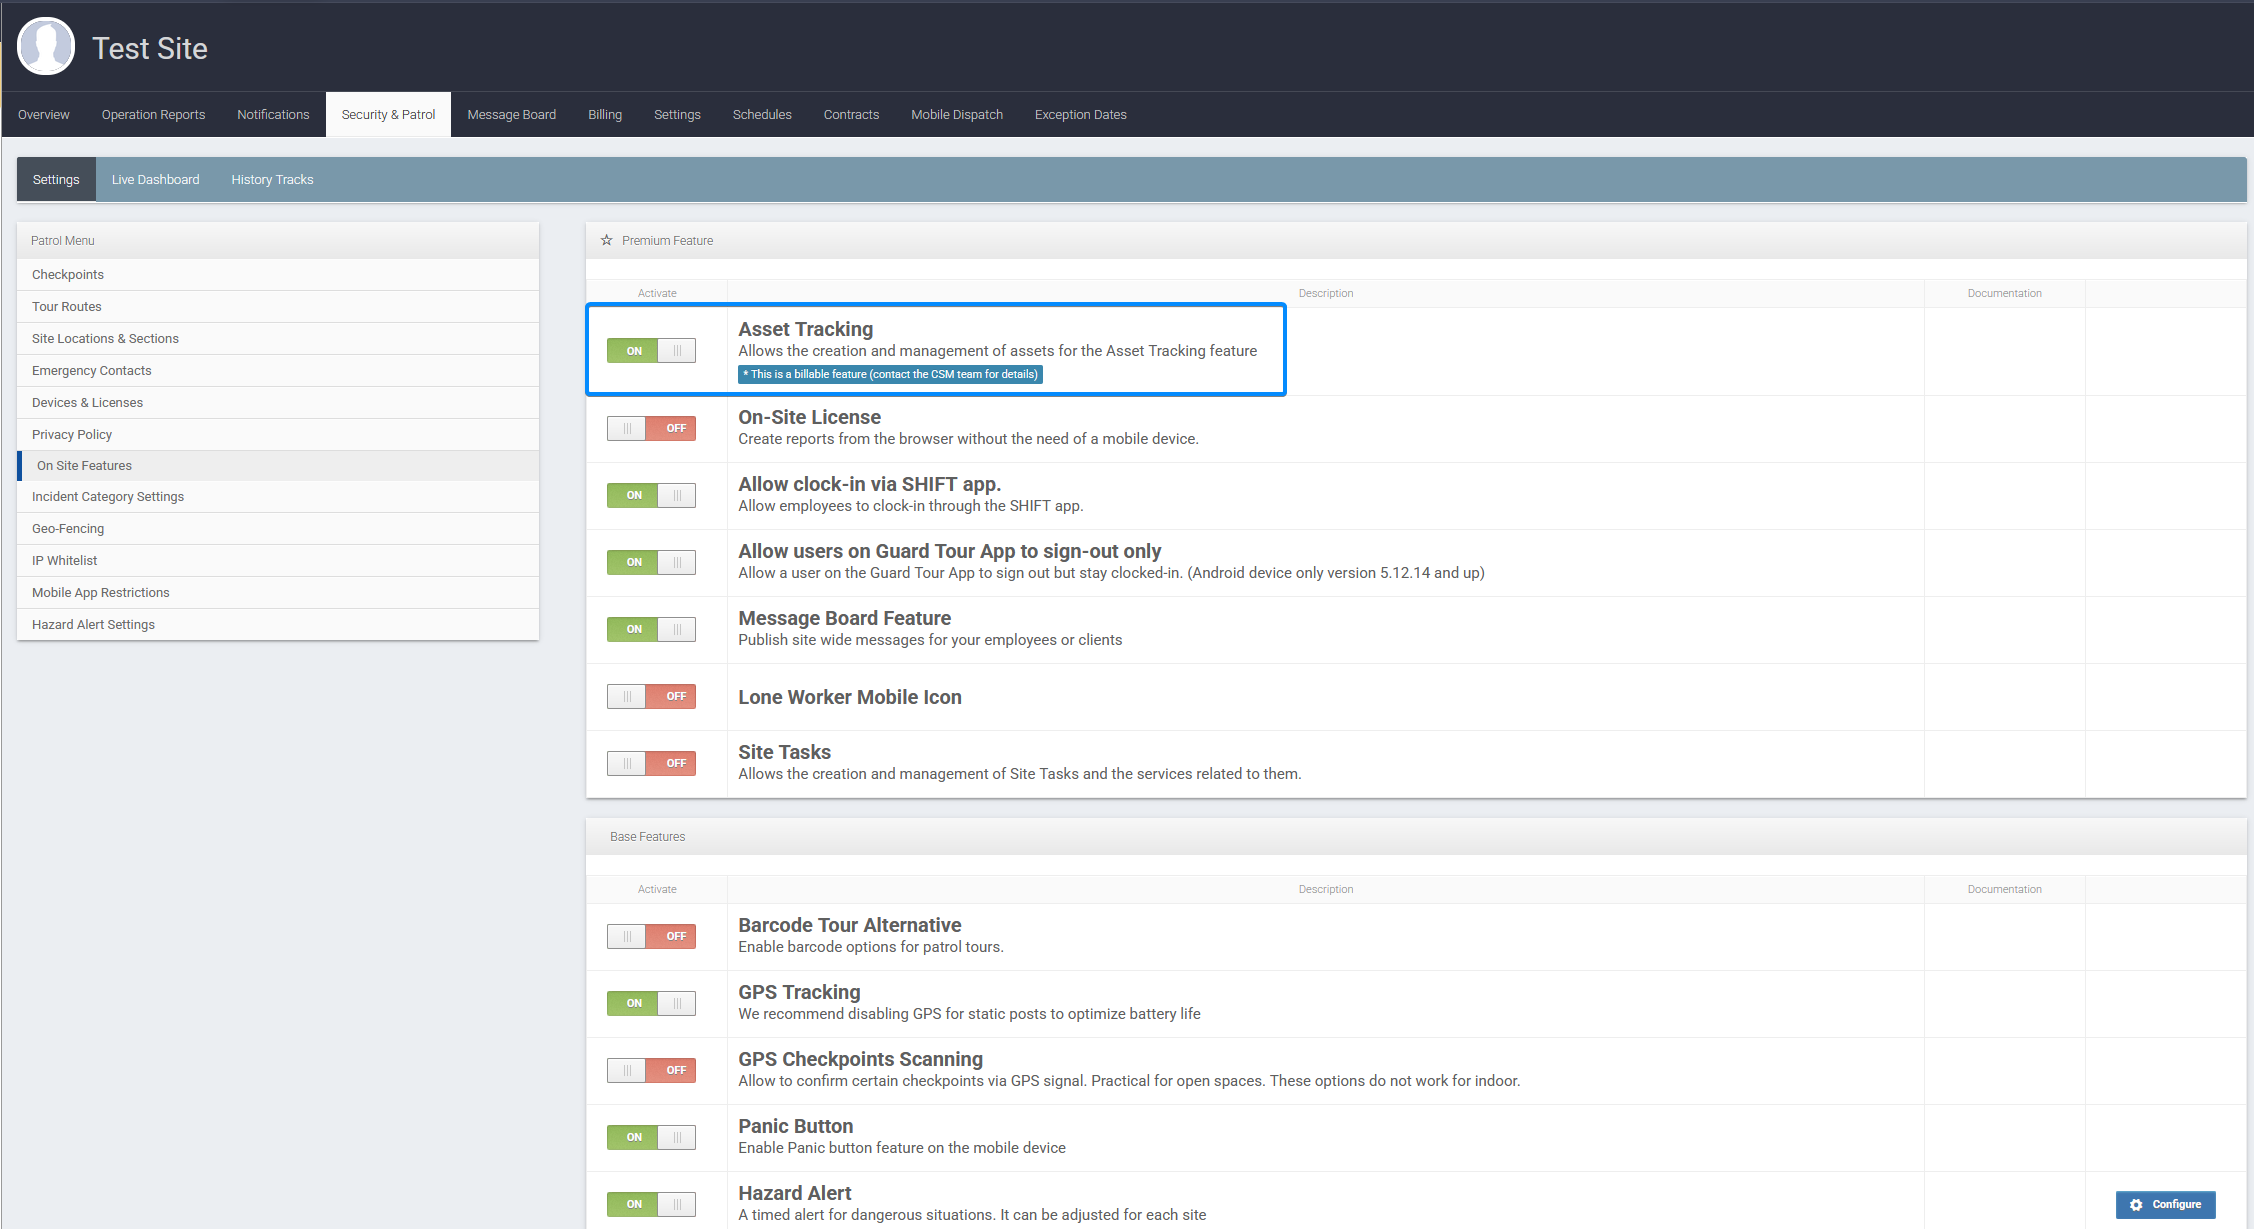
Task: Enable the Lone Worker Mobile Icon toggle
Action: pyautogui.click(x=651, y=696)
